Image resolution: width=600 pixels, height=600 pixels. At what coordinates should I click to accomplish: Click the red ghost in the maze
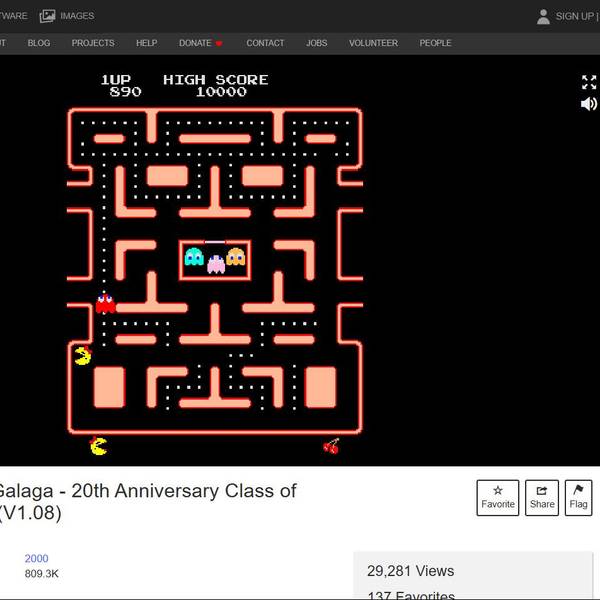click(105, 303)
